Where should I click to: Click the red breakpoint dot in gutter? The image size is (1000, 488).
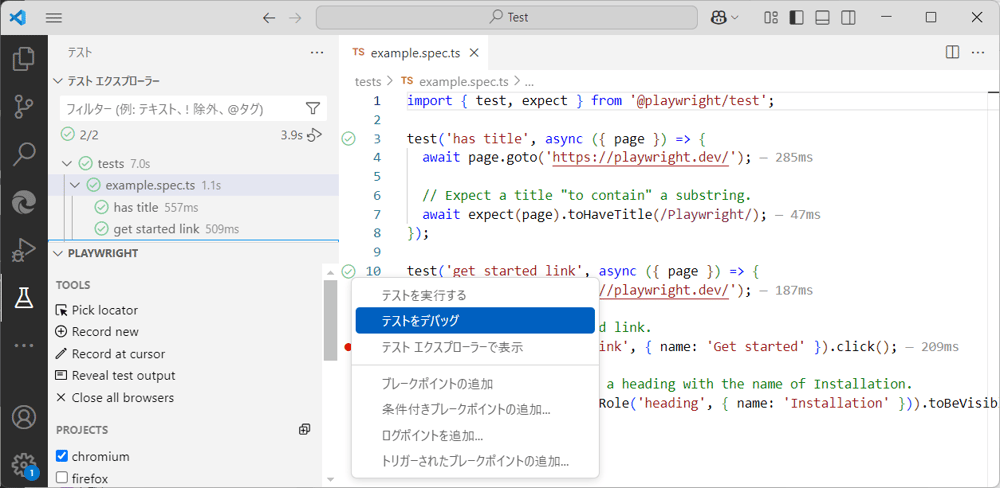tap(348, 347)
